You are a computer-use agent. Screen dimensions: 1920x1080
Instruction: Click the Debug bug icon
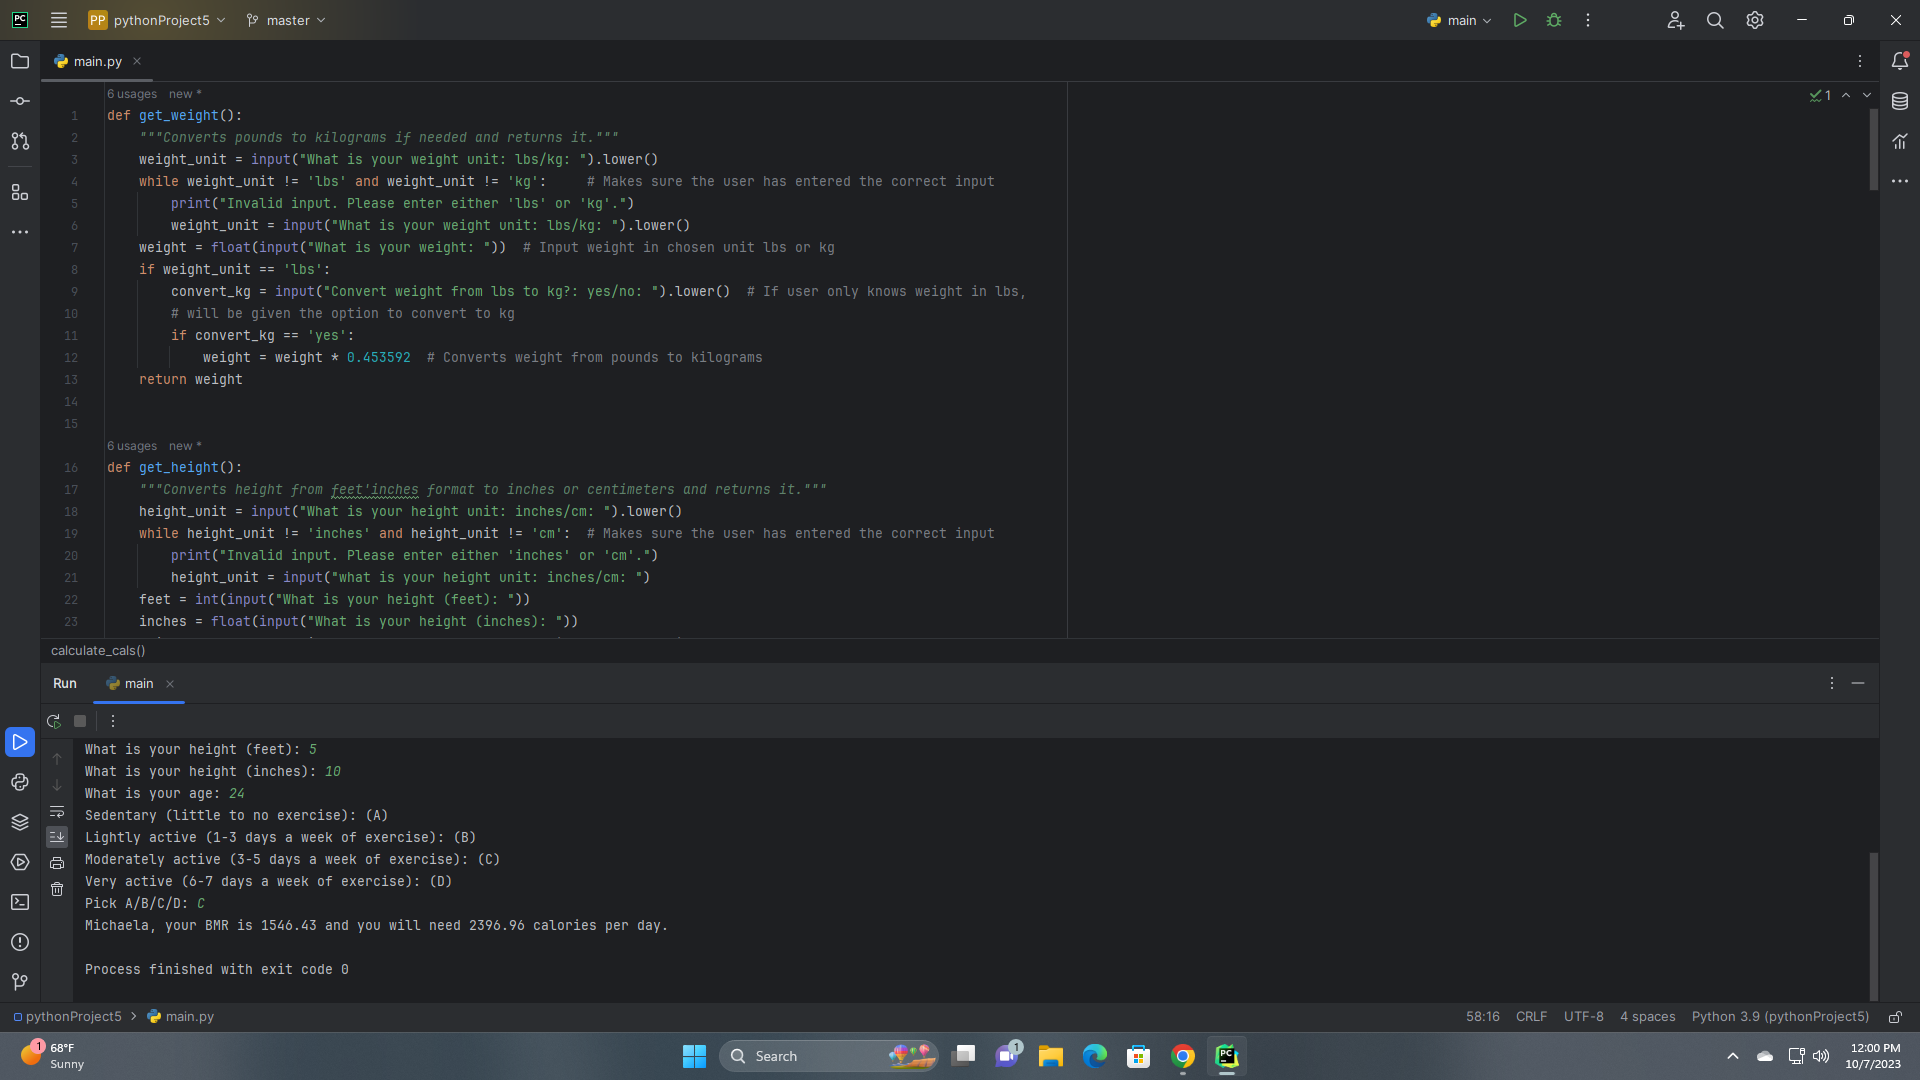1554,20
